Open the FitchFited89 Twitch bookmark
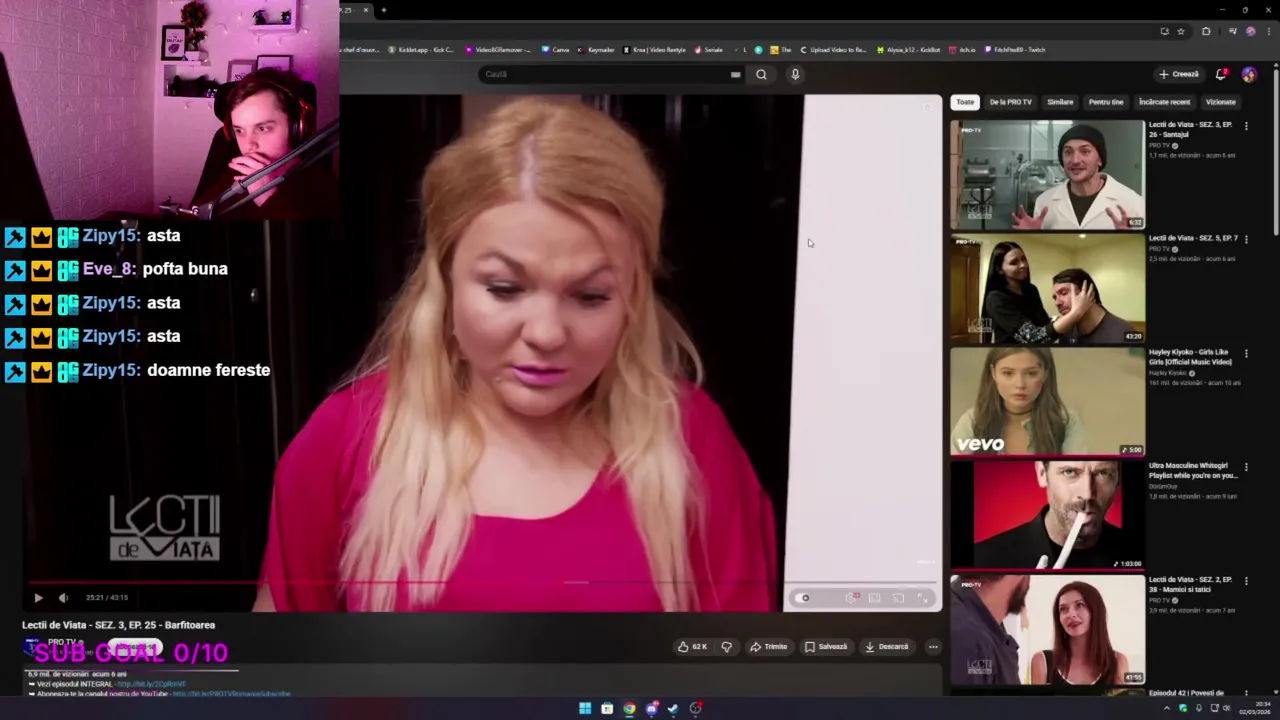This screenshot has width=1280, height=720. [x=1015, y=50]
